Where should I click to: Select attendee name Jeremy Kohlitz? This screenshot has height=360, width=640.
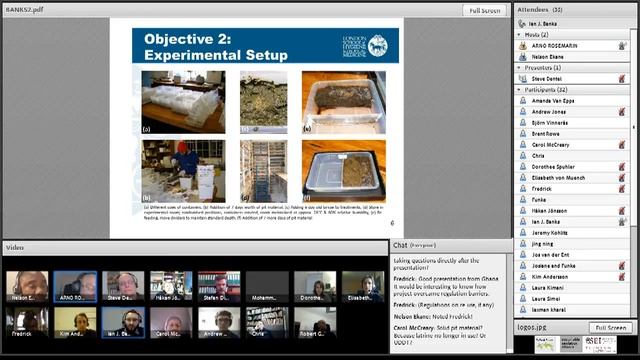[549, 233]
